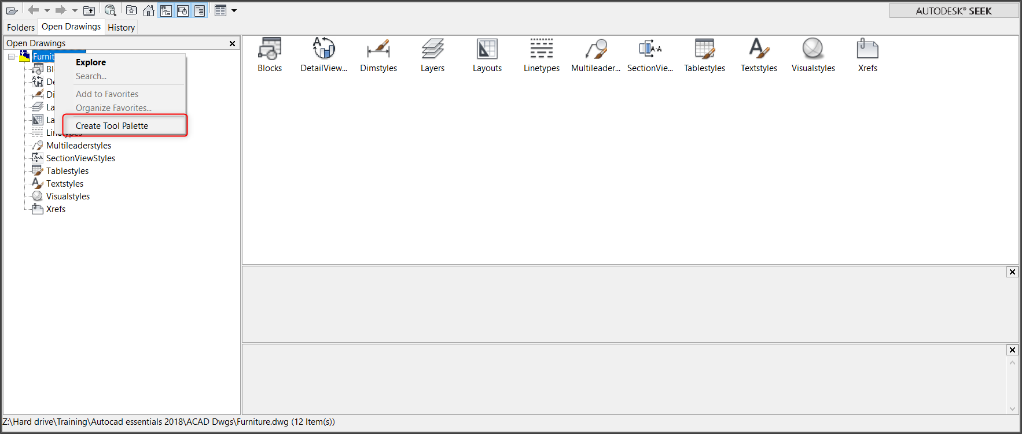Screen dimensions: 1022x434
Task: Click the Home icon
Action: tap(149, 10)
